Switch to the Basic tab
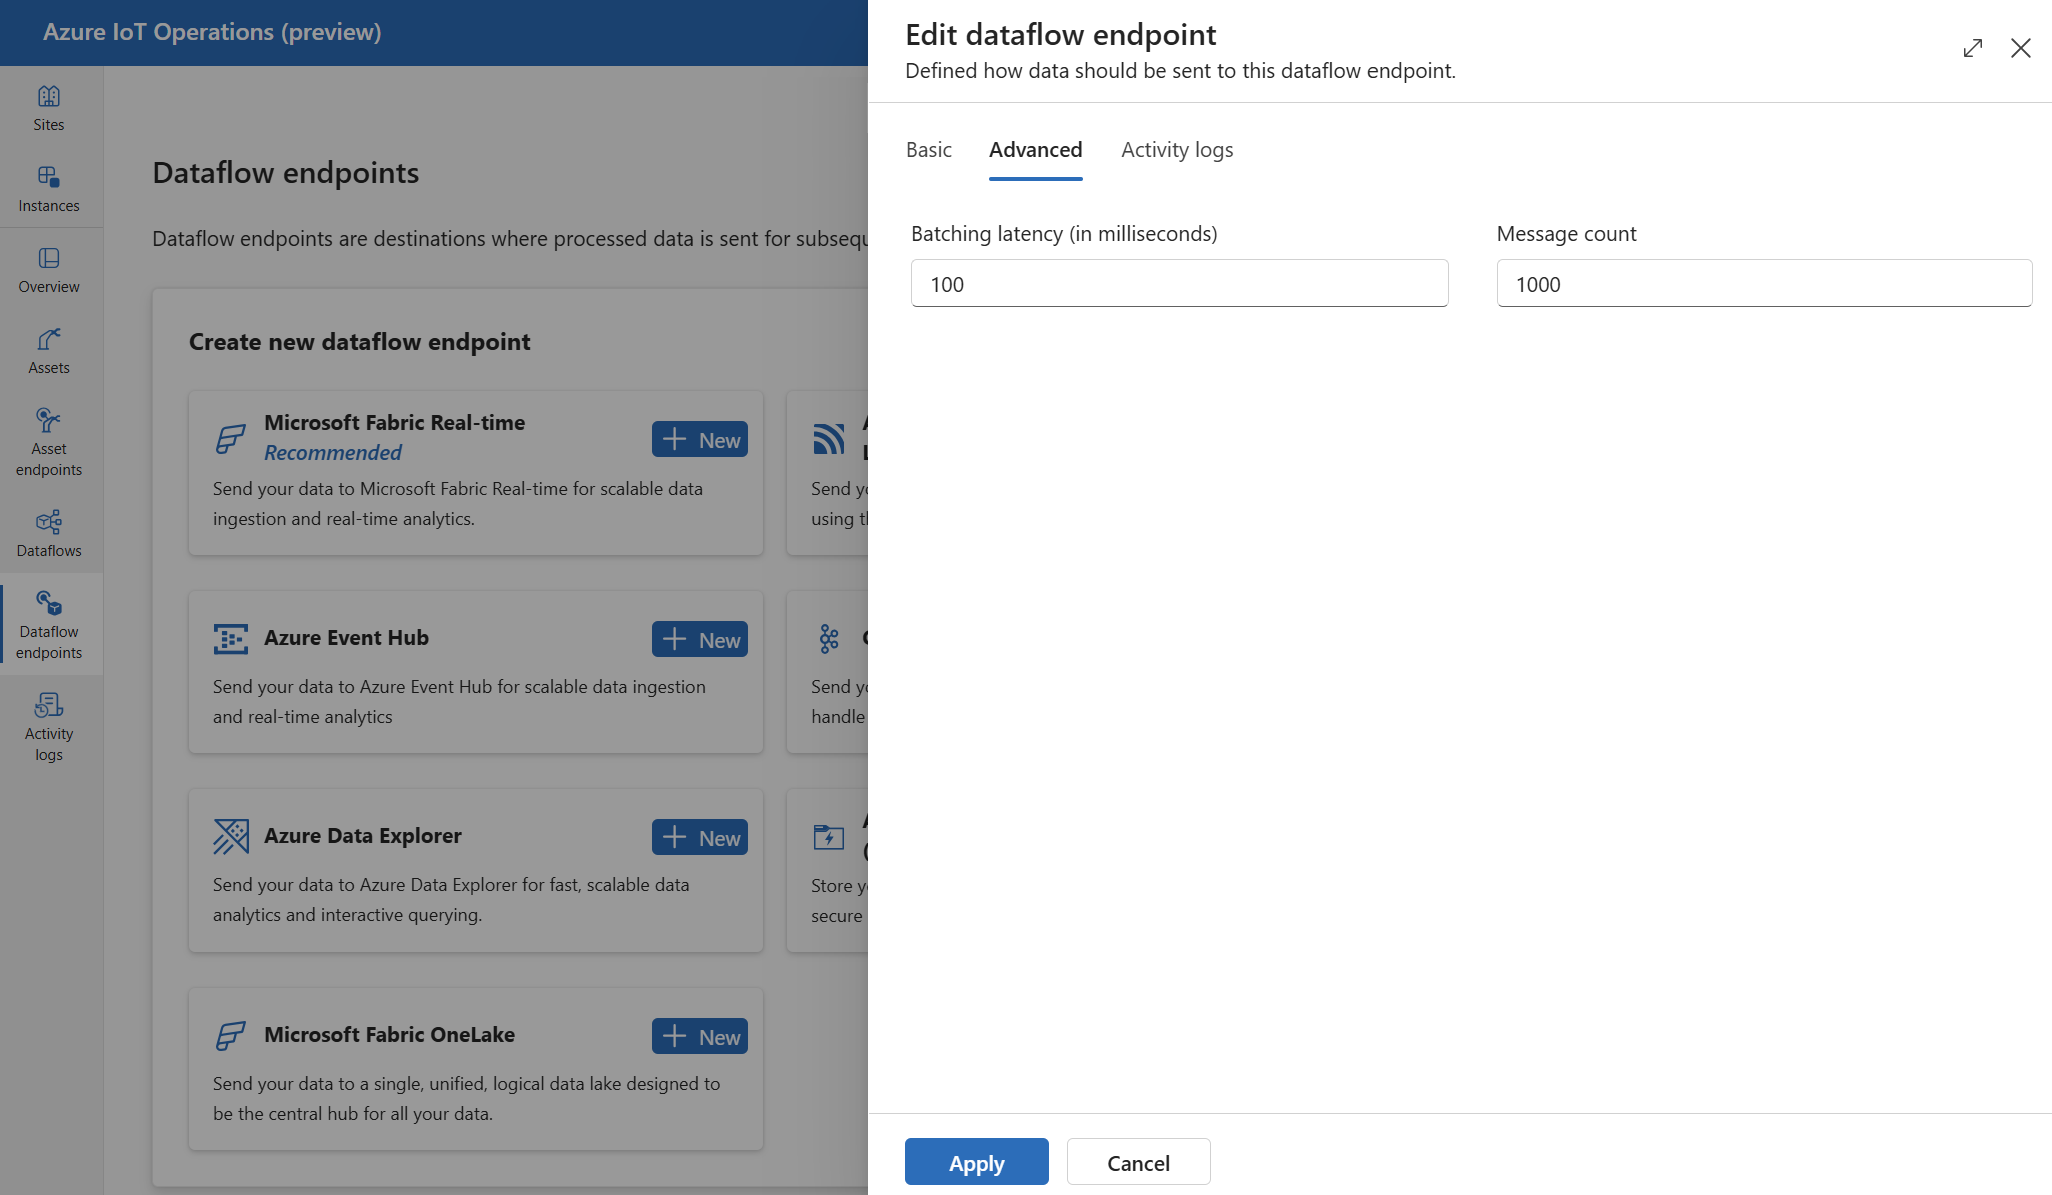Screen dimensions: 2052x1195 click(x=930, y=148)
